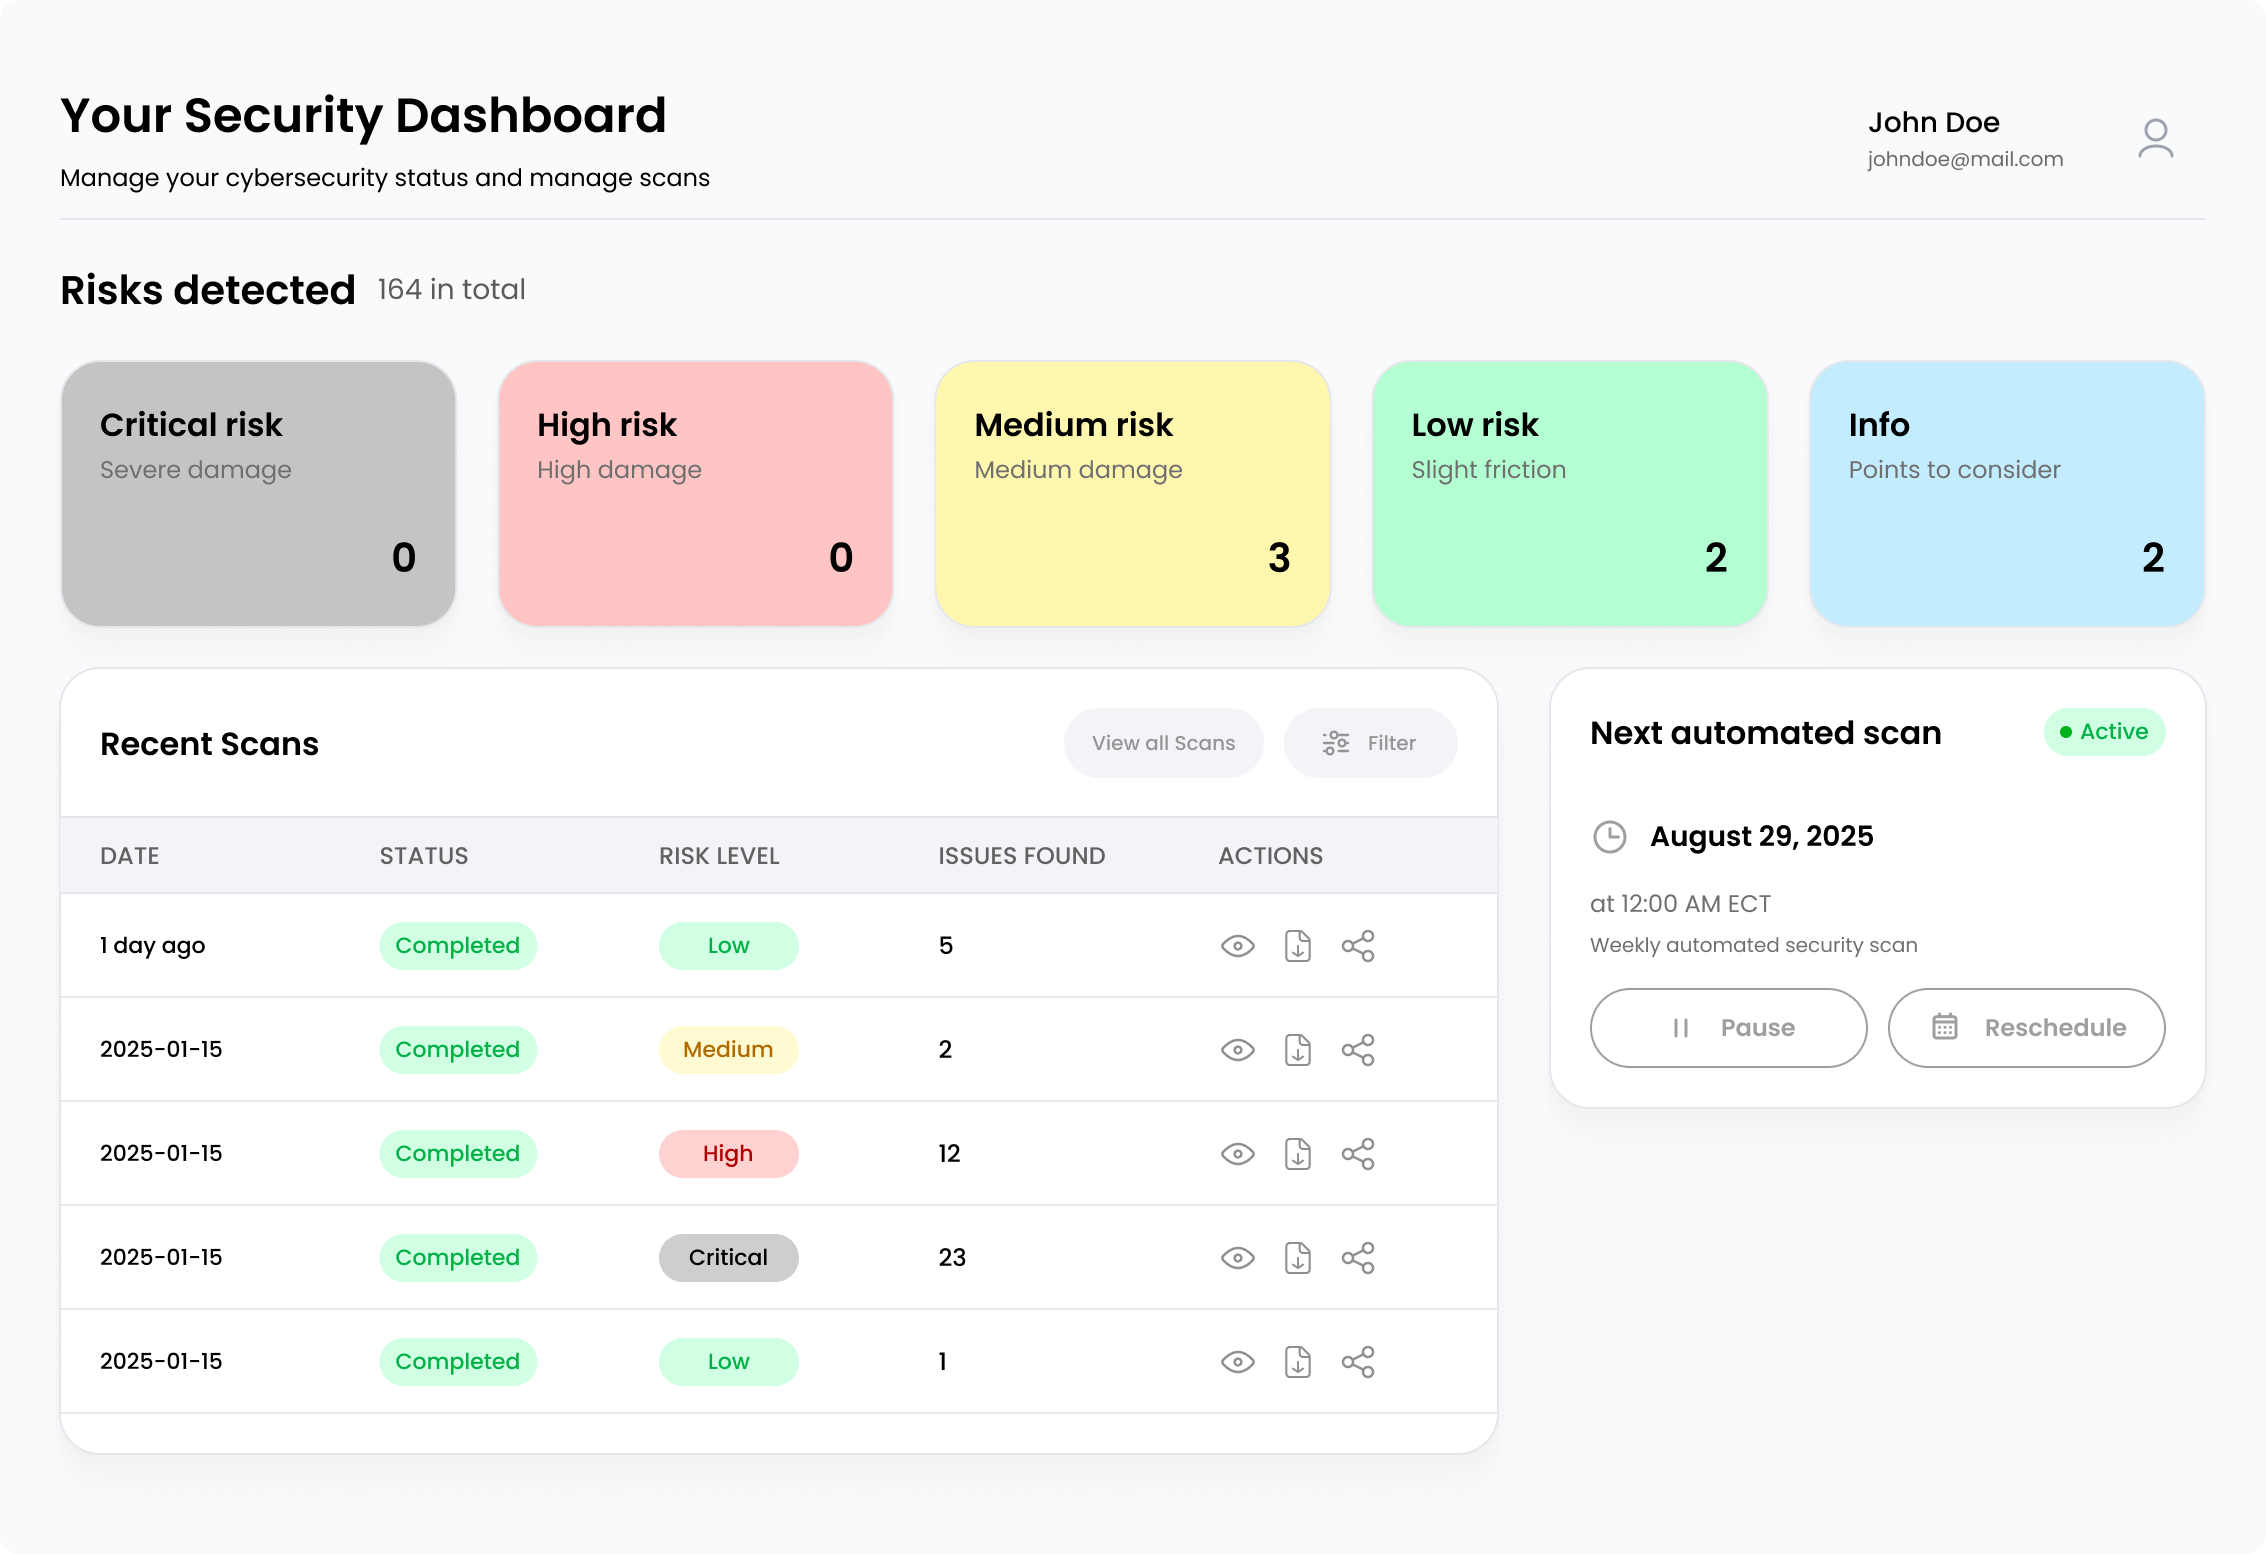Click the clock icon next to August 29 date
This screenshot has width=2266, height=1554.
click(x=1610, y=837)
